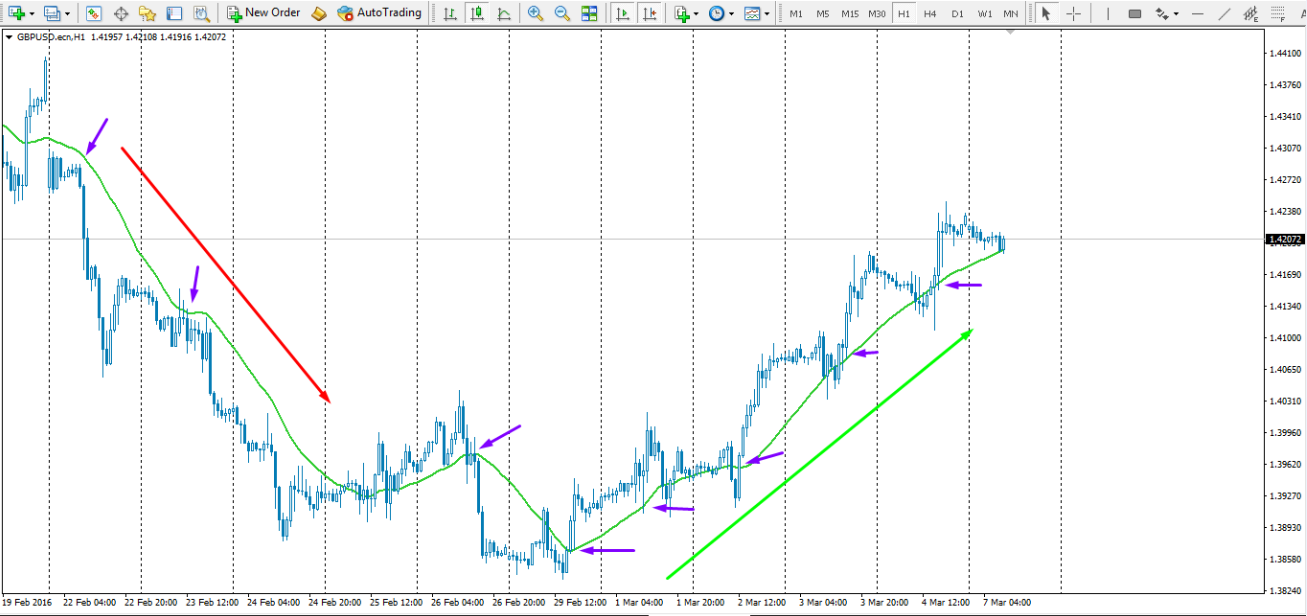Image resolution: width=1307 pixels, height=616 pixels.
Task: Open the indicators list icon
Action: click(682, 13)
